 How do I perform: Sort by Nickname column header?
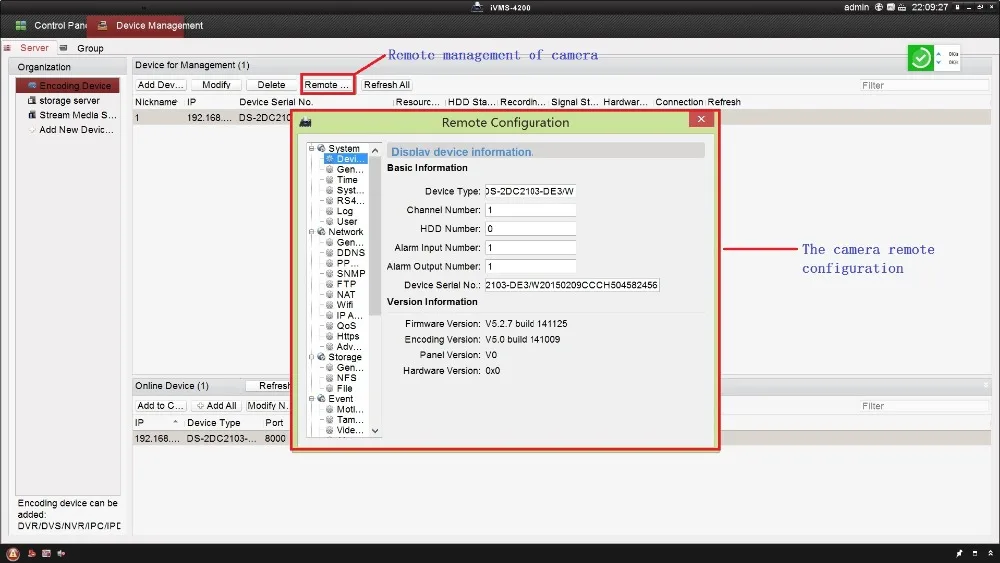click(x=156, y=102)
